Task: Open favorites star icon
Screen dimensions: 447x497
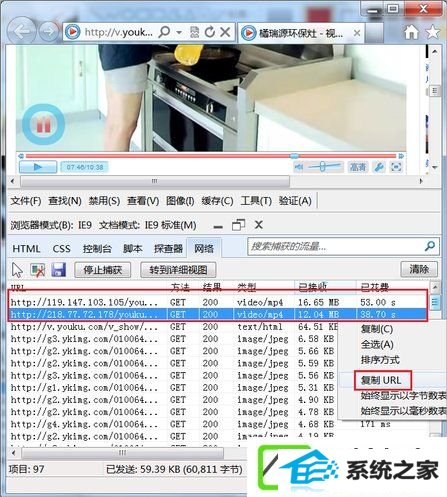Action: (x=433, y=32)
